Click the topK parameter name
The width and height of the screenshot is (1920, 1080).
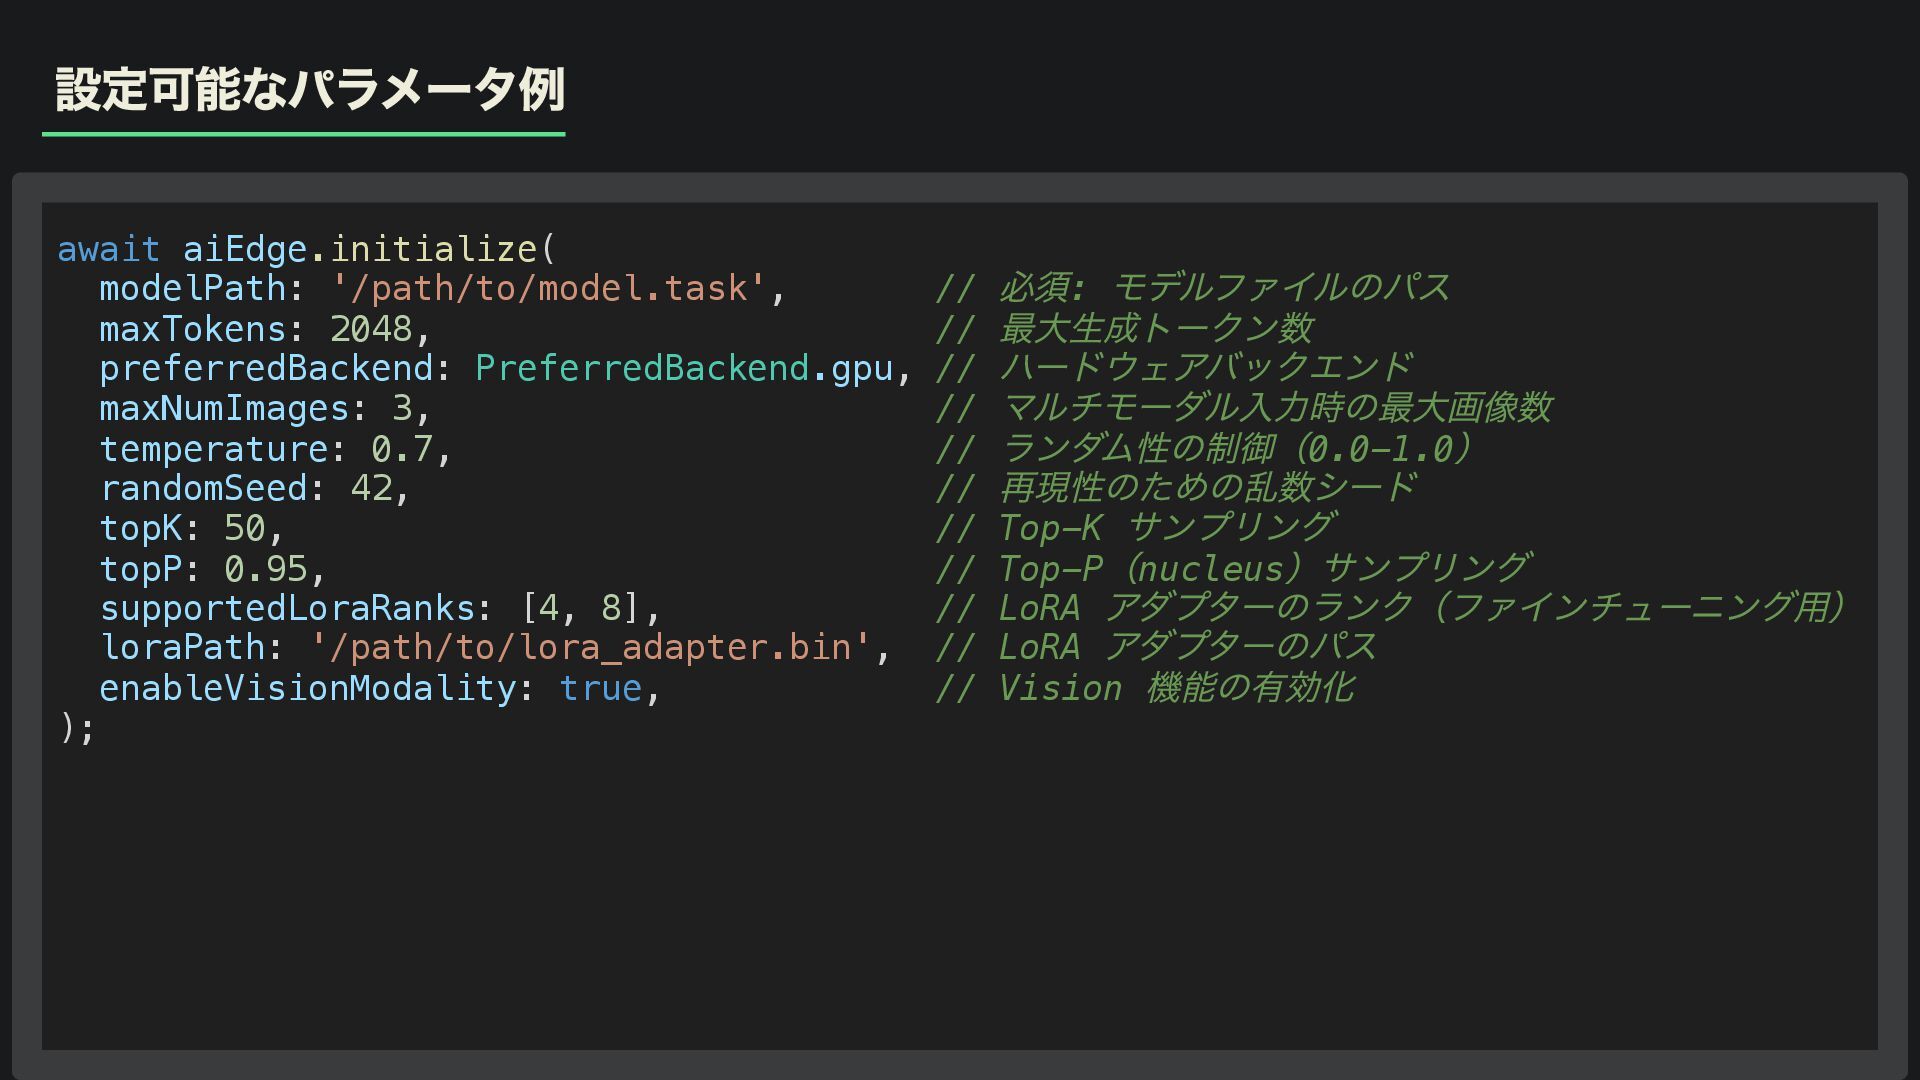click(140, 529)
